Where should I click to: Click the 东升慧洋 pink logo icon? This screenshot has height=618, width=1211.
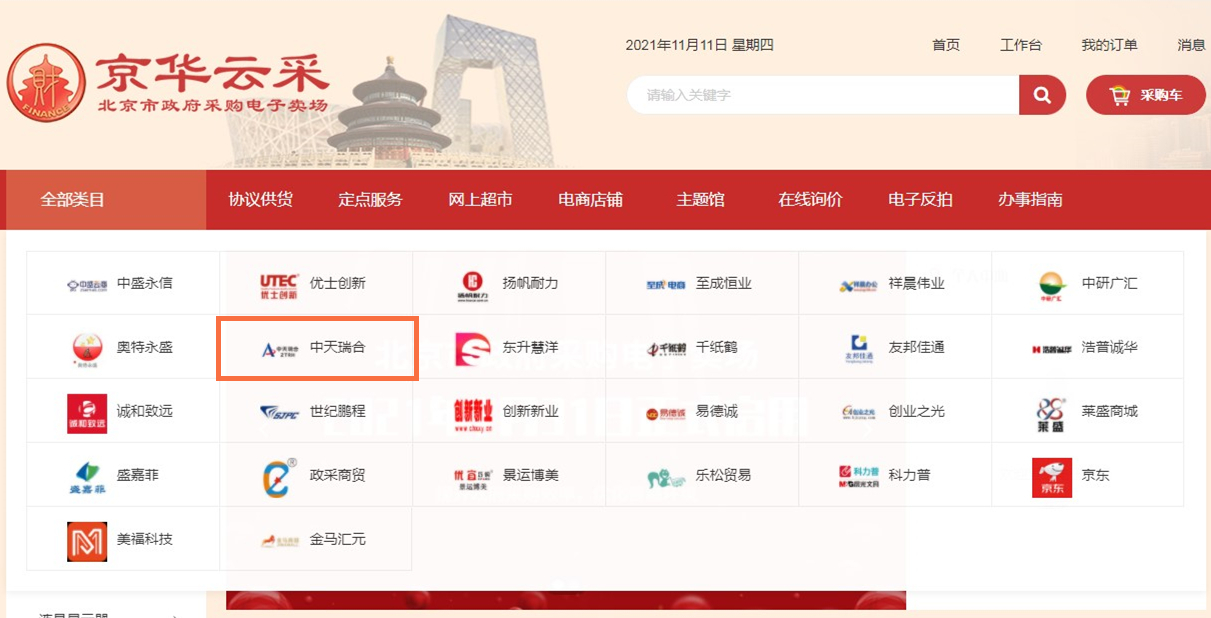coord(473,348)
